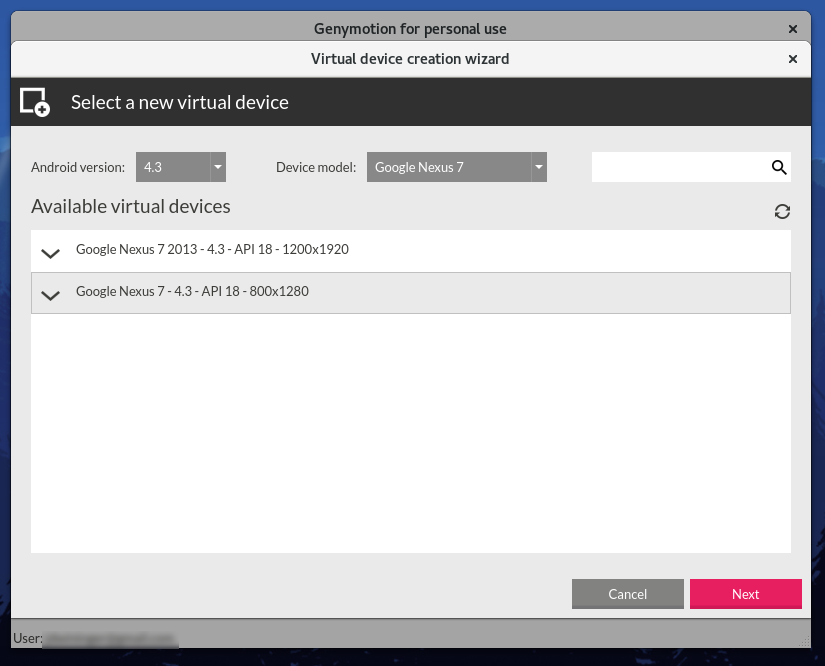Close the Genymotion for personal use window

pos(793,29)
